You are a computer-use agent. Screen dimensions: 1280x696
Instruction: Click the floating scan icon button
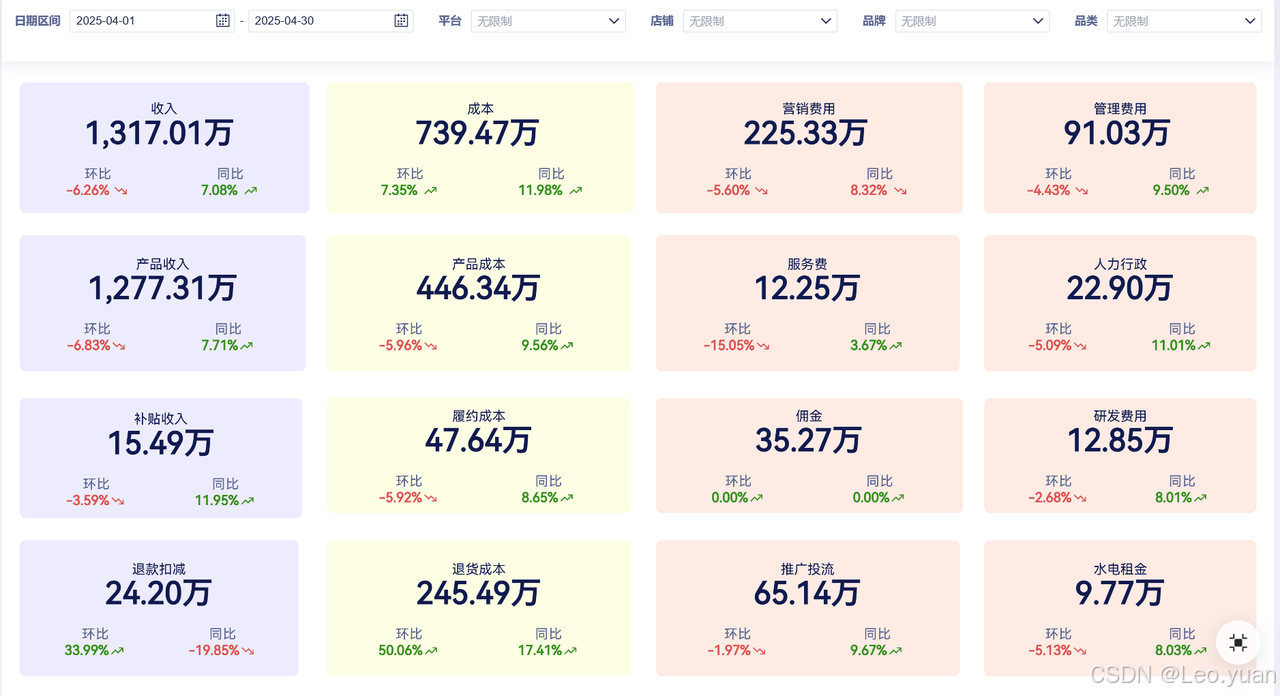[x=1238, y=643]
